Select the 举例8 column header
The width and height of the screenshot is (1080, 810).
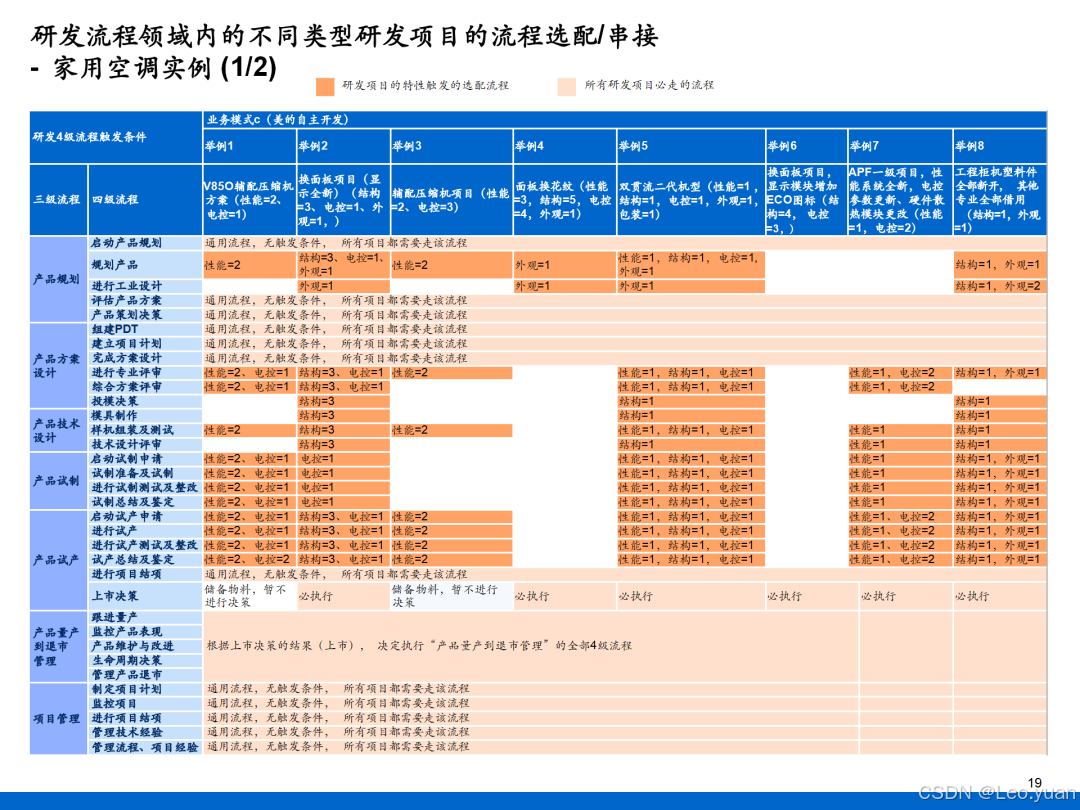tap(1000, 146)
